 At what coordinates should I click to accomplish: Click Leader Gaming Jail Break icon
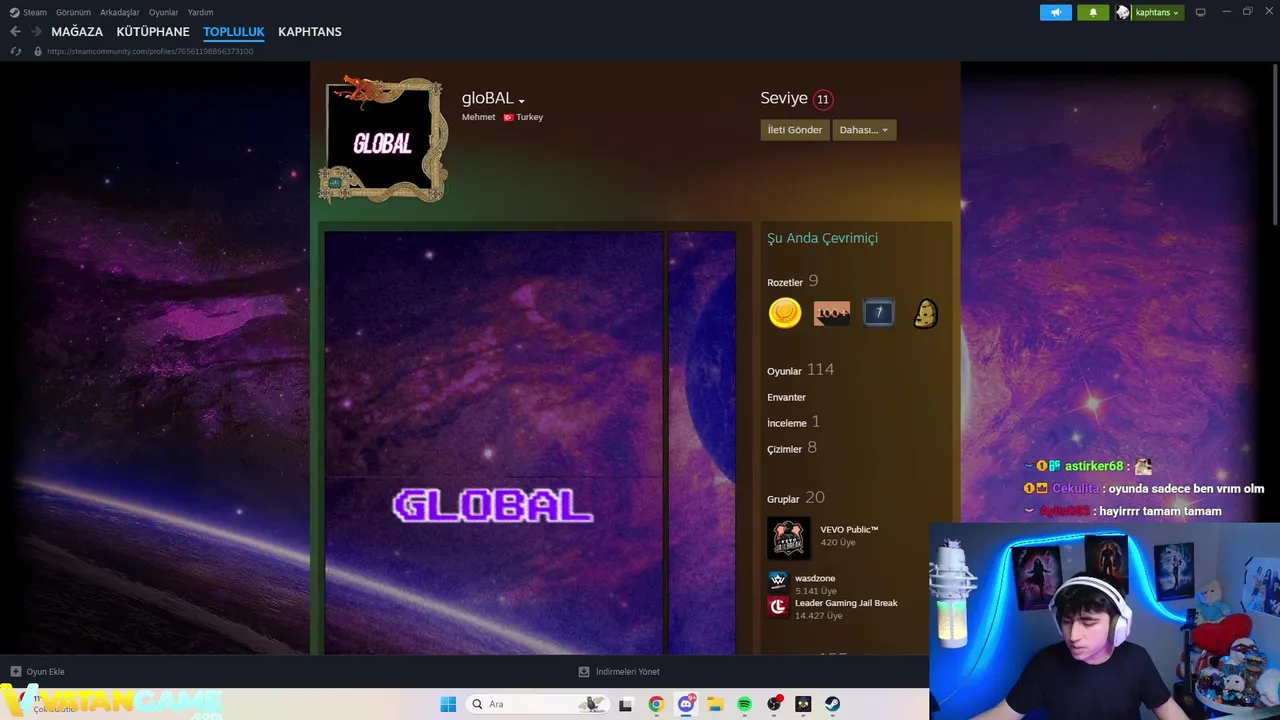pos(778,606)
